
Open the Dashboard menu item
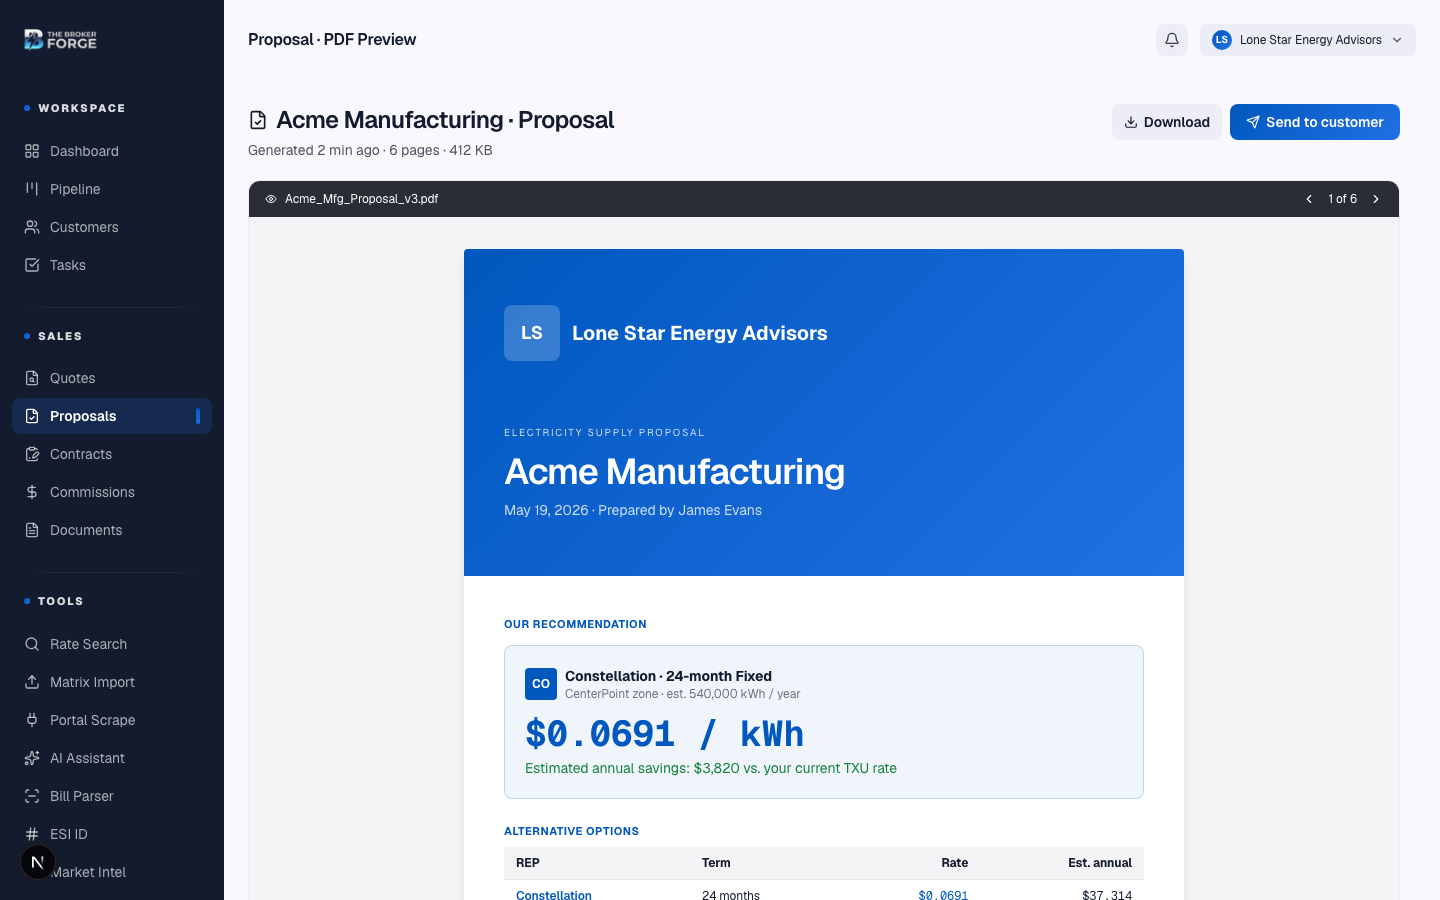pyautogui.click(x=112, y=151)
